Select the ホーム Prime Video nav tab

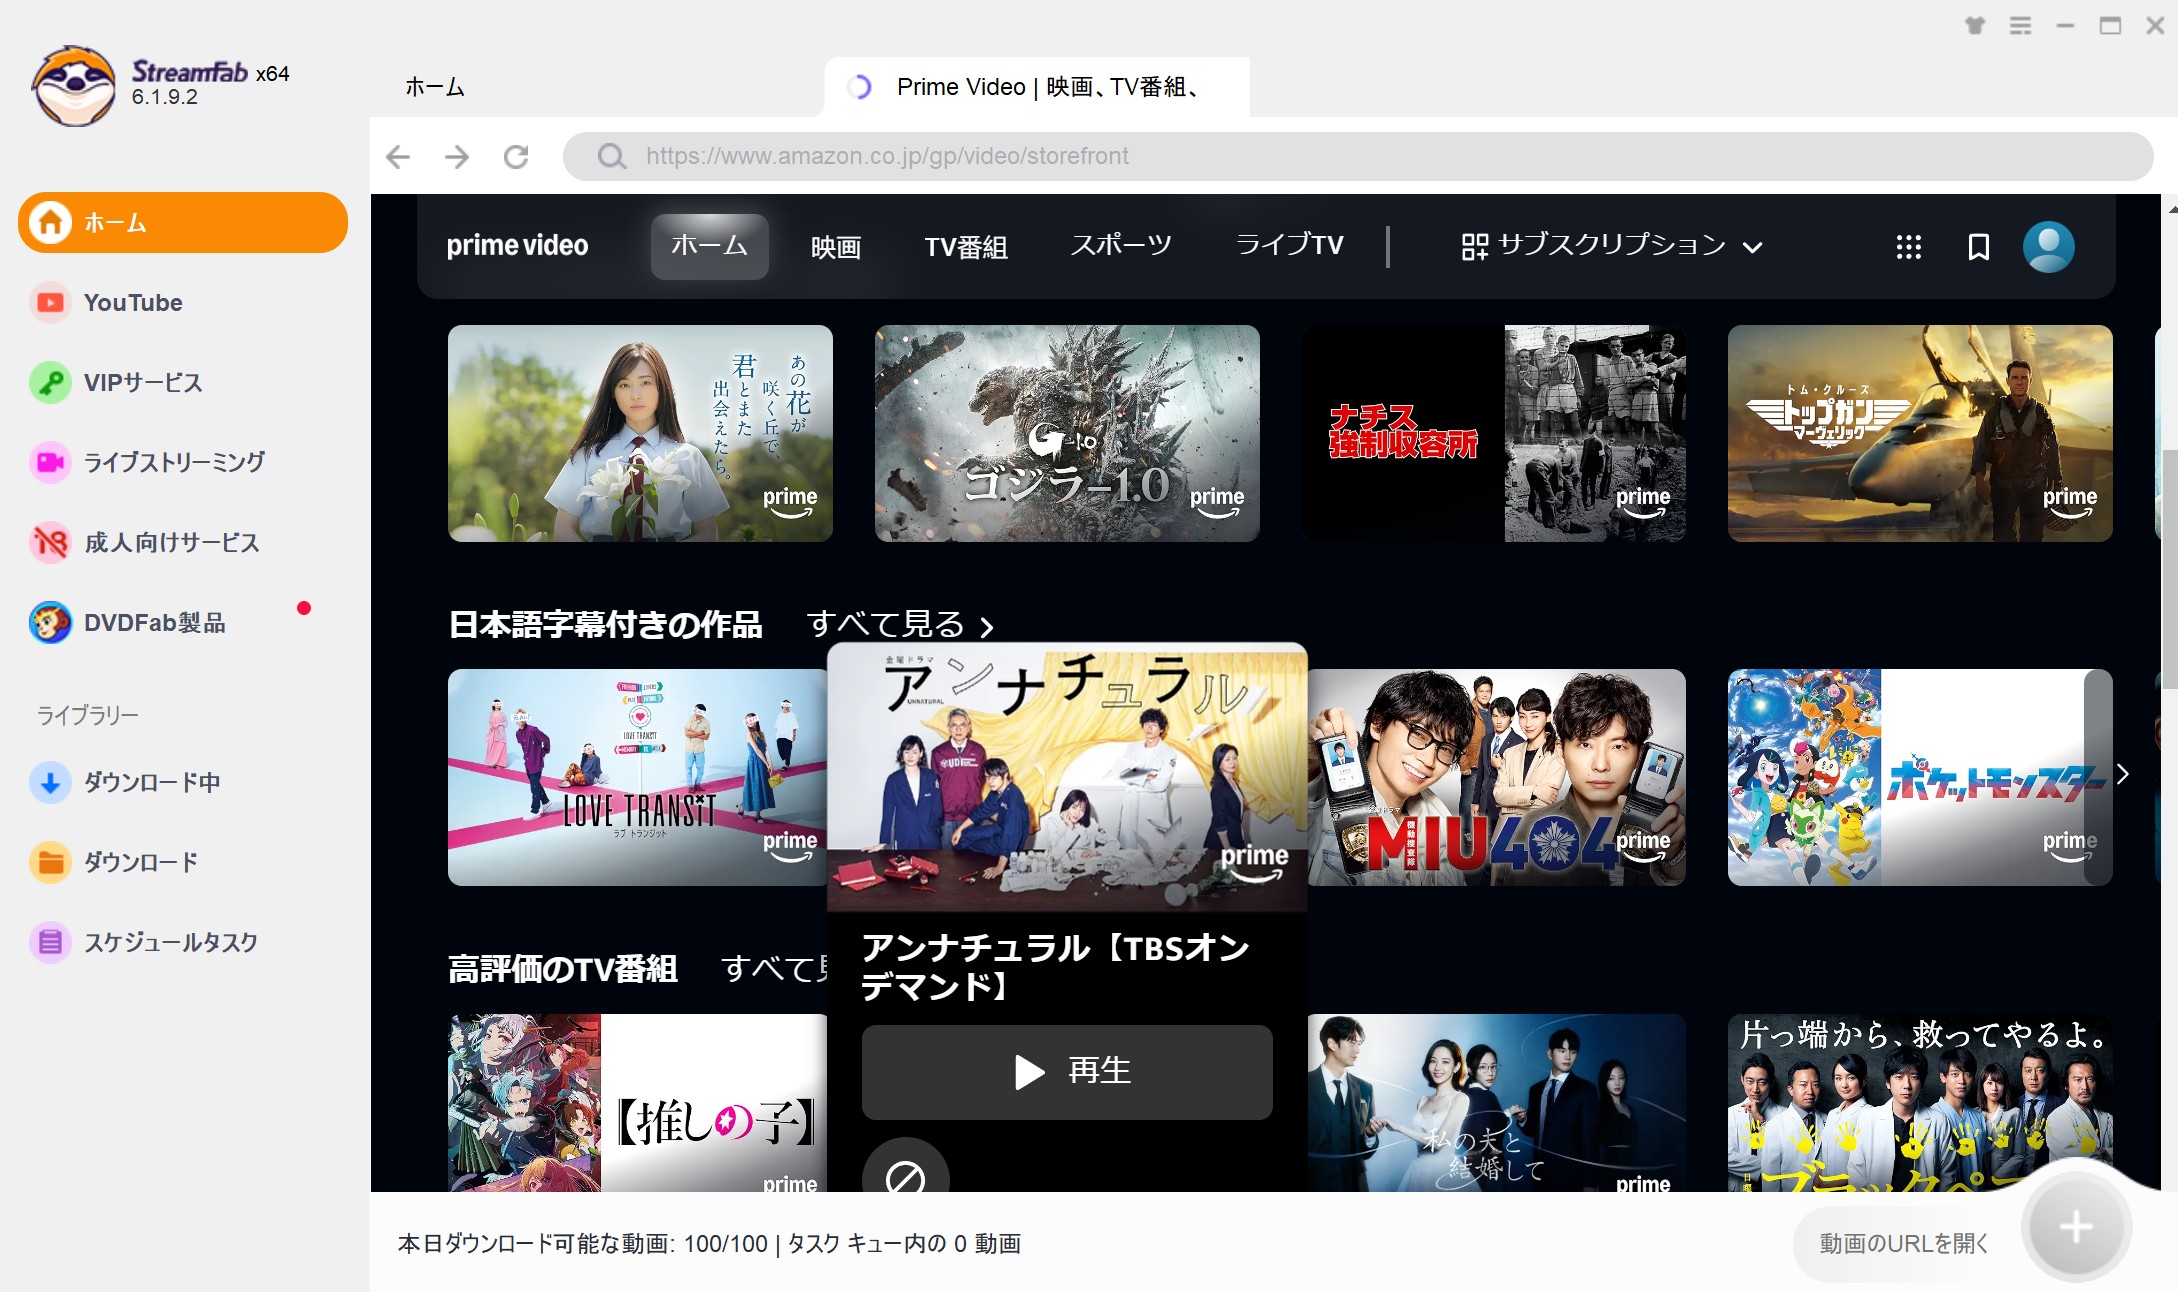pos(709,246)
